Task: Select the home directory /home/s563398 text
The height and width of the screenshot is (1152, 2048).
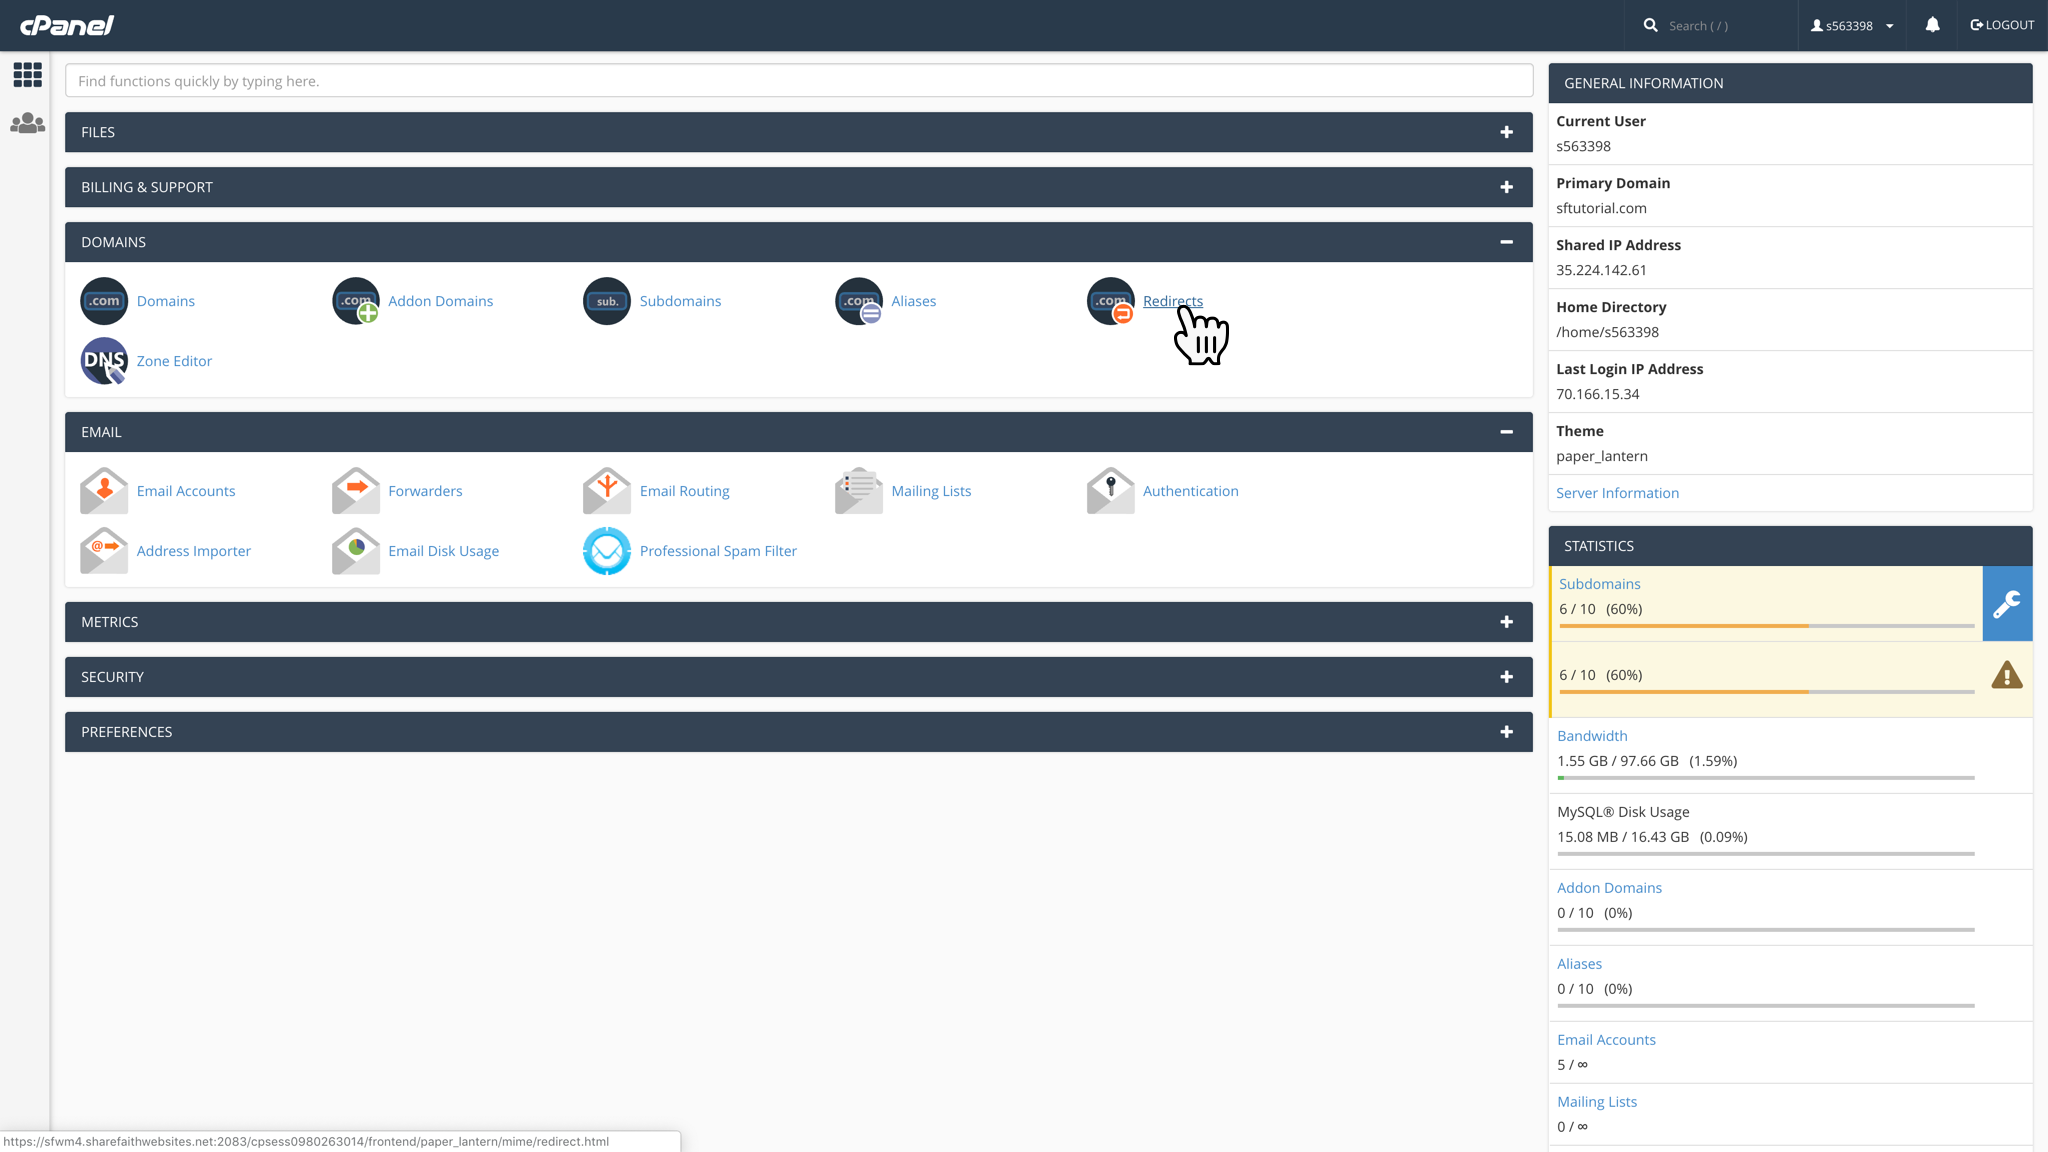Action: pyautogui.click(x=1607, y=332)
